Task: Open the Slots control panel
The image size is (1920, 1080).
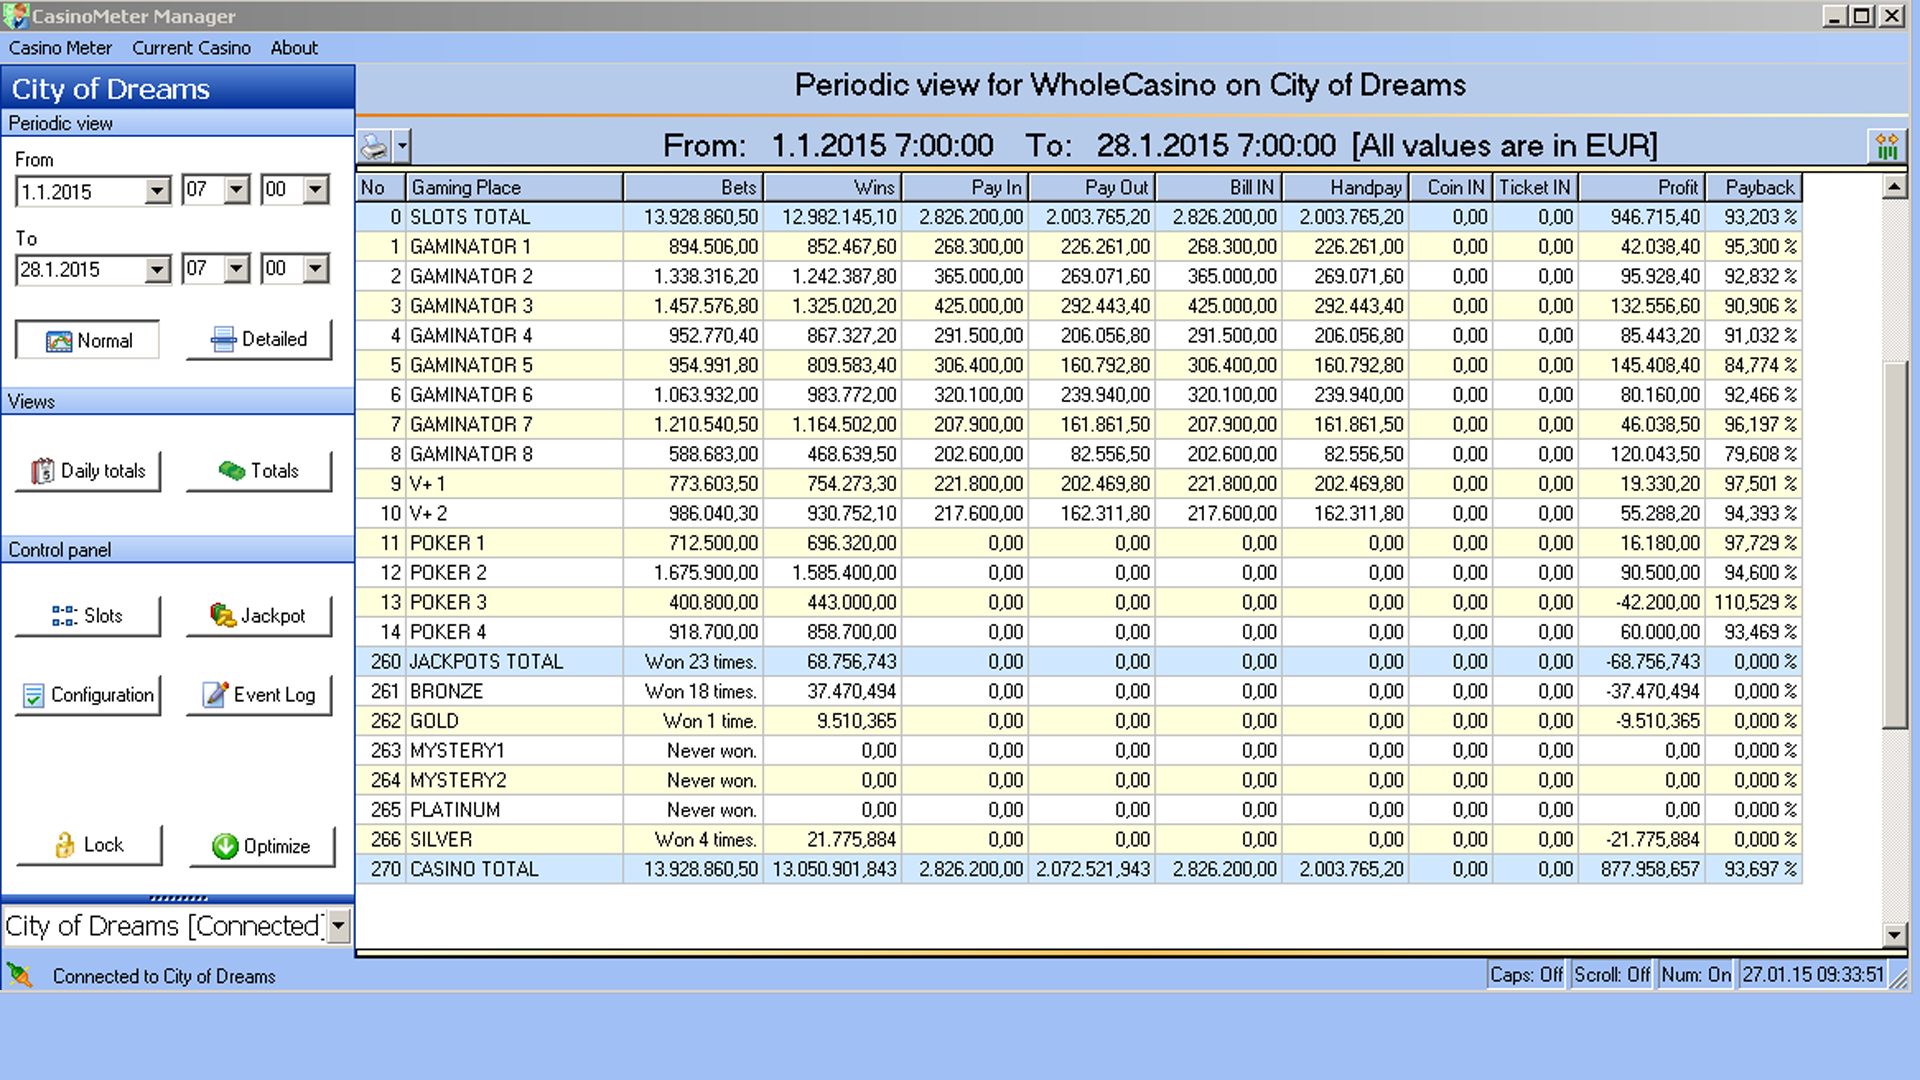Action: pyautogui.click(x=88, y=616)
